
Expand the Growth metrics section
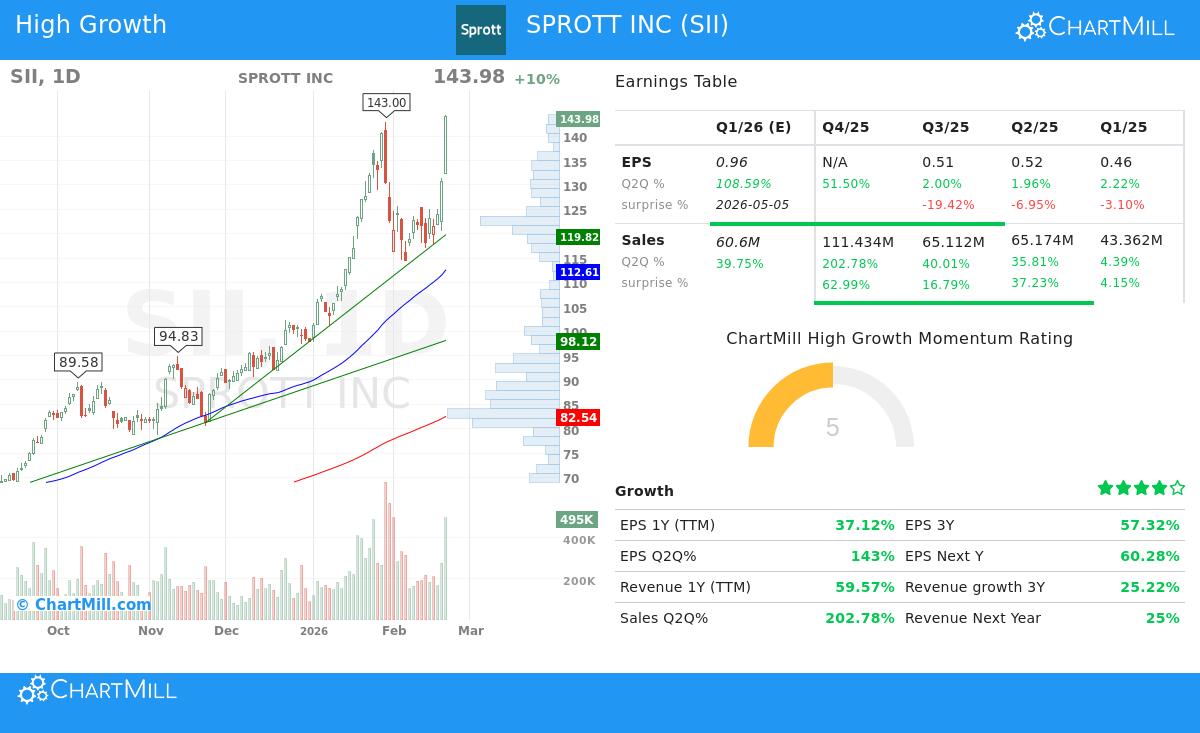644,491
